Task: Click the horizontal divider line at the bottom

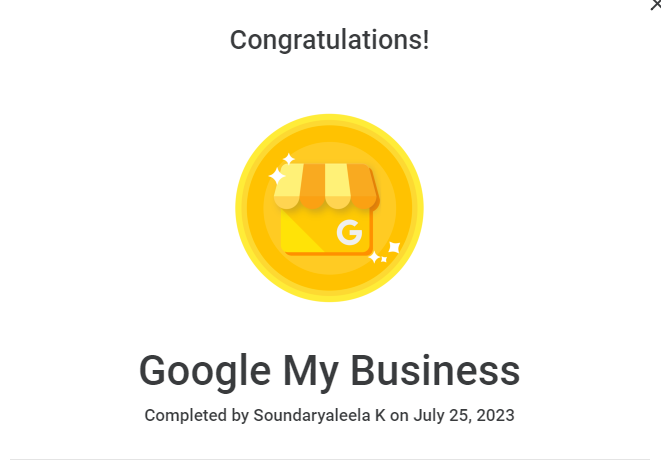Action: [x=329, y=459]
